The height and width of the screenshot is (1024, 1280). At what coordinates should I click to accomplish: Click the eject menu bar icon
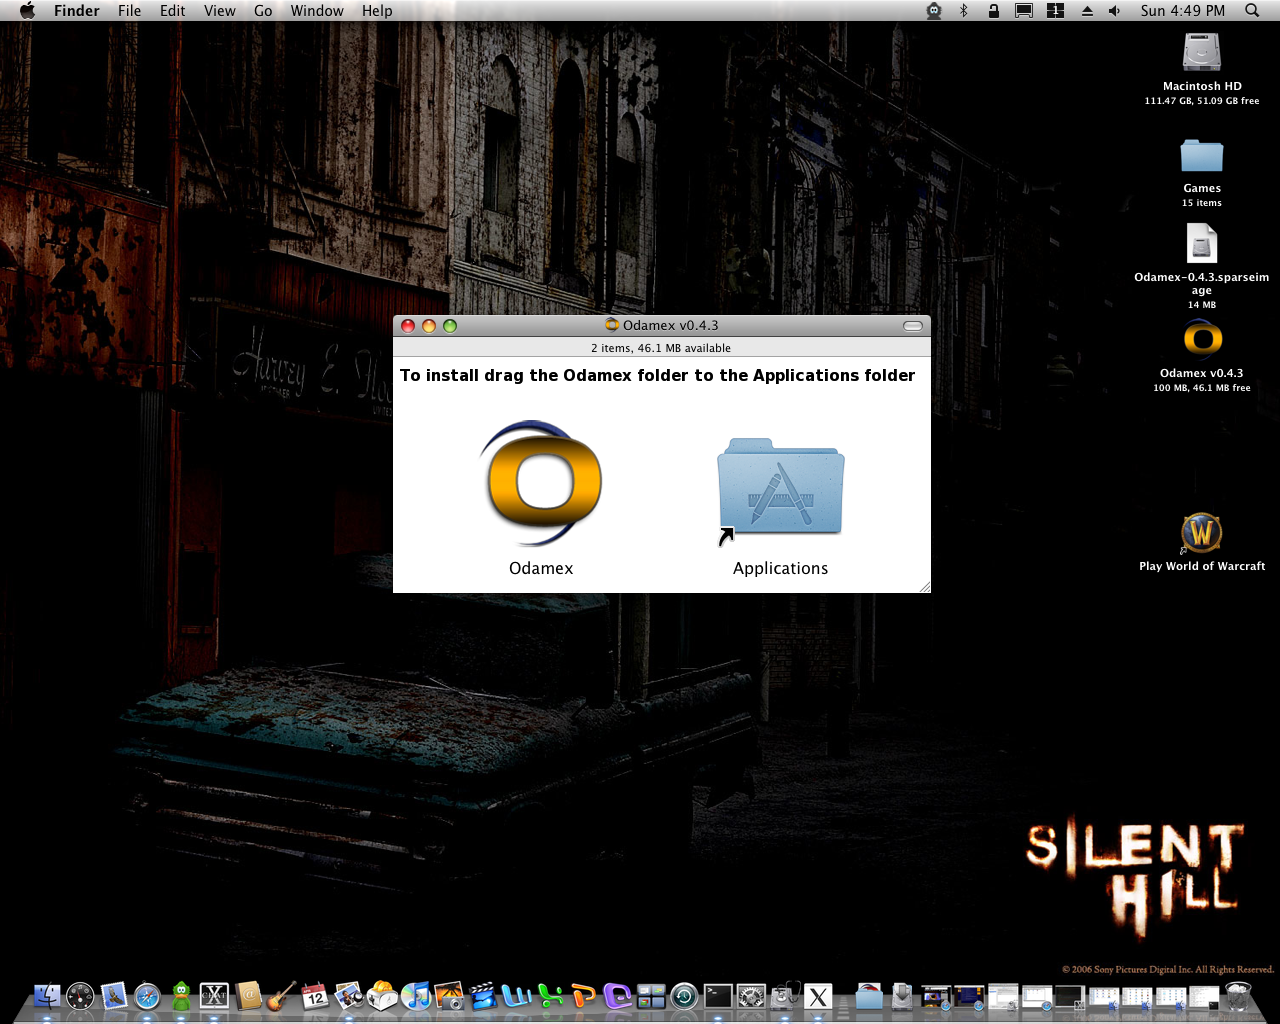pyautogui.click(x=1087, y=11)
